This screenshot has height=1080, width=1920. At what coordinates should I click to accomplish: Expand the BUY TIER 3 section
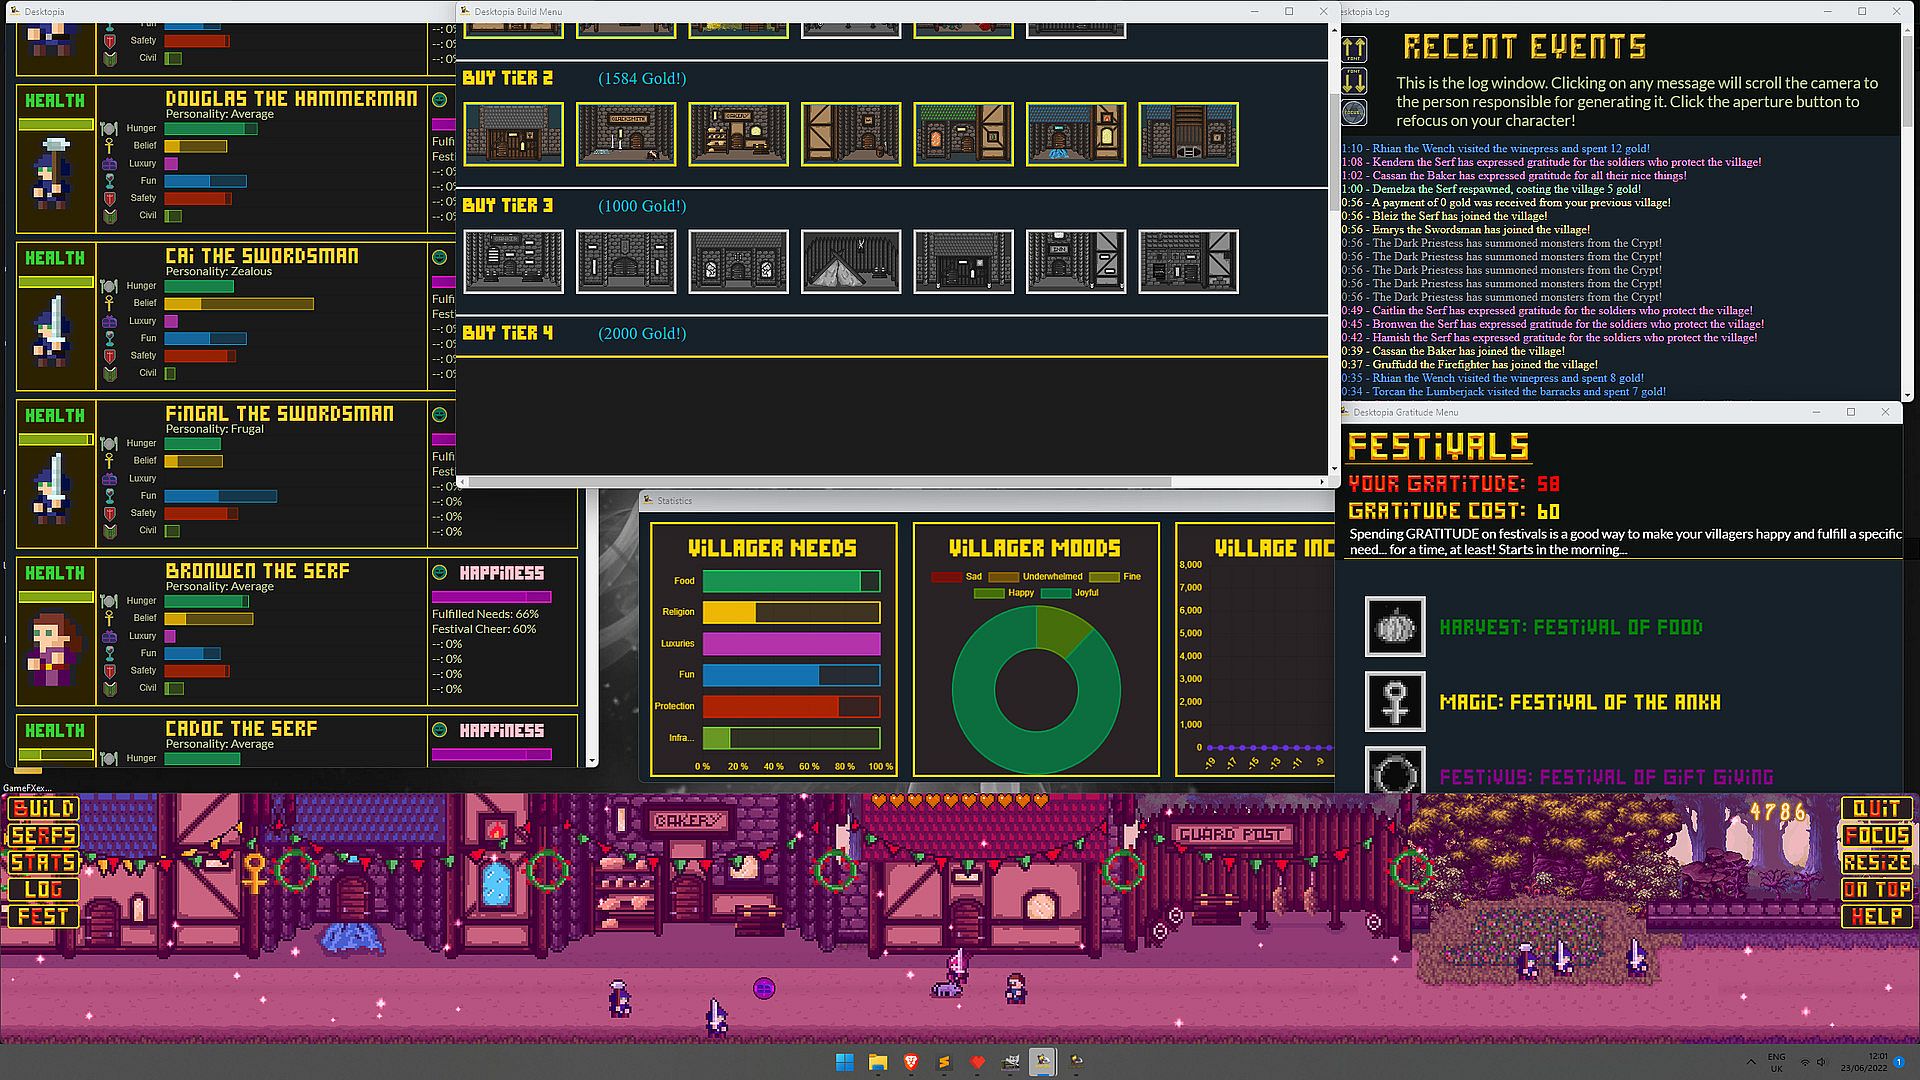(x=507, y=206)
